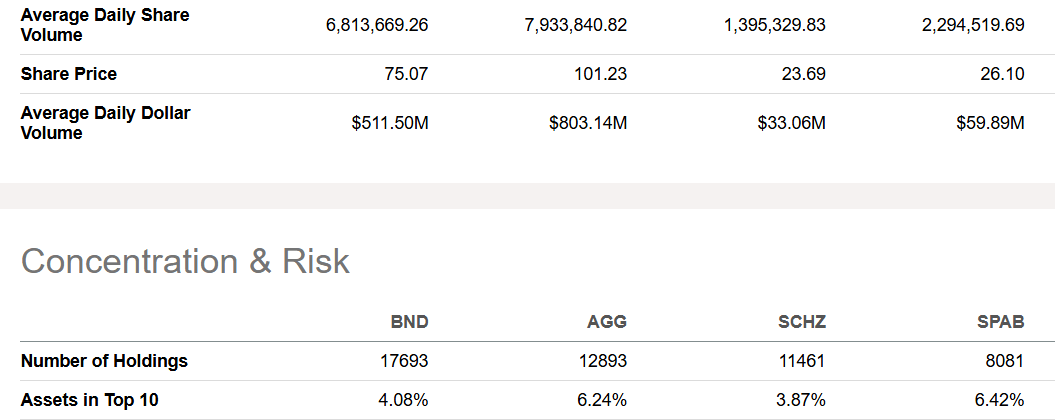Select the 17693 holdings value
1055x420 pixels.
tap(405, 361)
